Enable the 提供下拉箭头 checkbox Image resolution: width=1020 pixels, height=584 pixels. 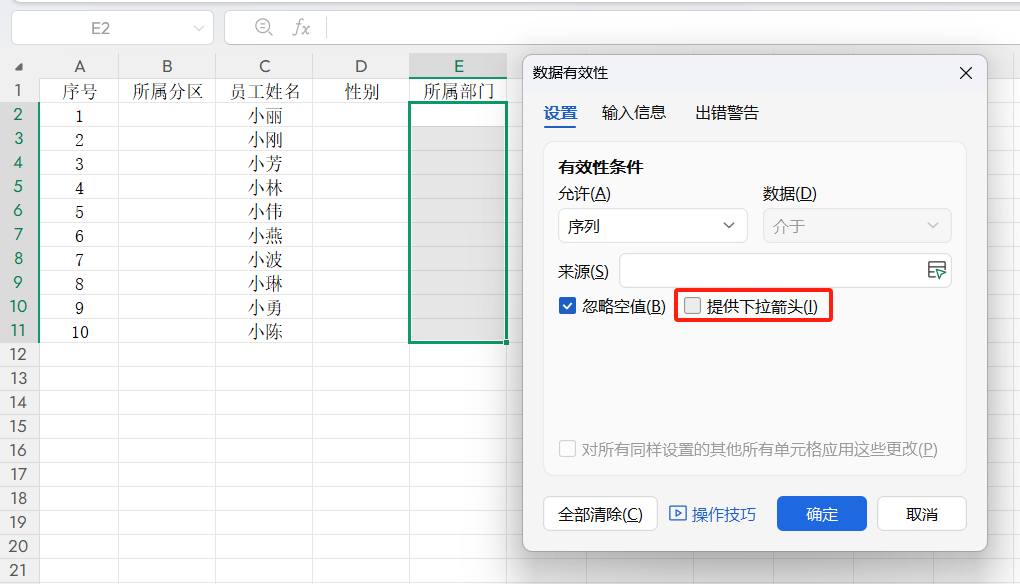point(690,305)
